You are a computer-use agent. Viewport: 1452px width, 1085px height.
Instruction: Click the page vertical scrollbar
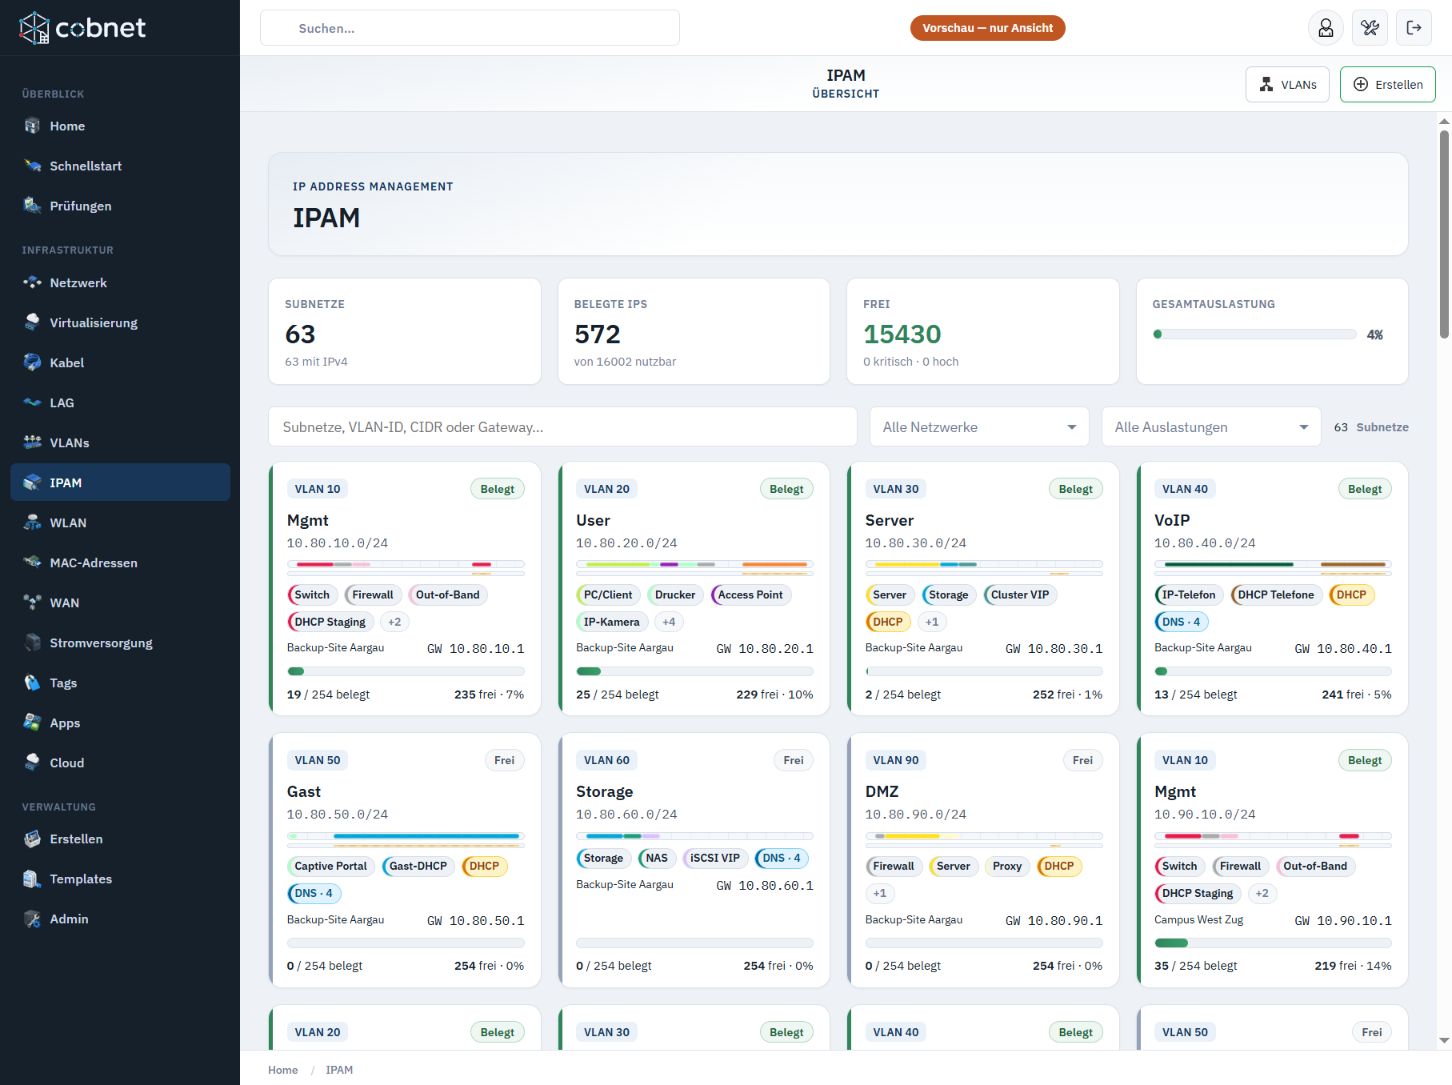pyautogui.click(x=1444, y=236)
